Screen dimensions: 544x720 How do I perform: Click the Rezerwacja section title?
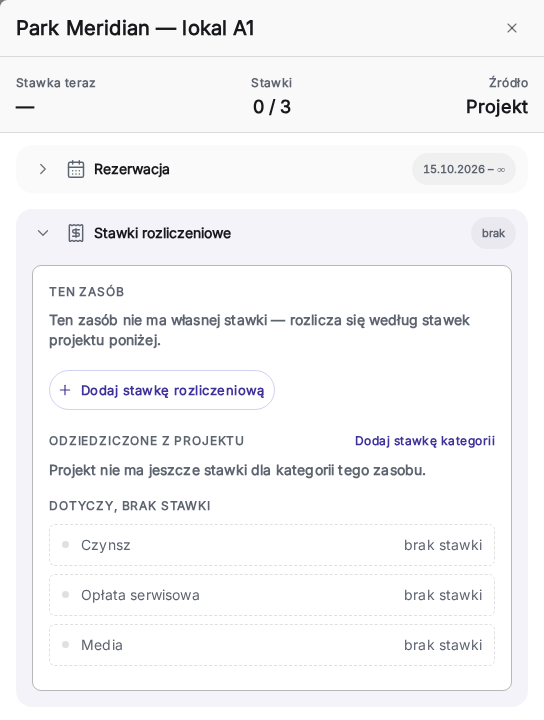(132, 169)
